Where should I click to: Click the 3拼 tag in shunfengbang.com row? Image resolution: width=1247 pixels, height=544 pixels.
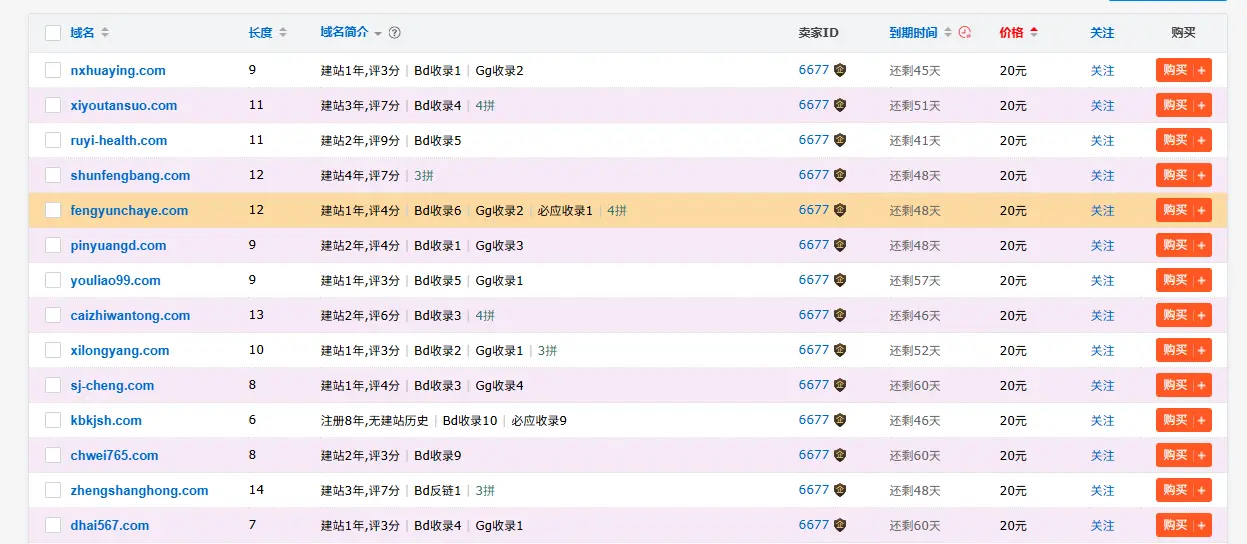pos(424,176)
